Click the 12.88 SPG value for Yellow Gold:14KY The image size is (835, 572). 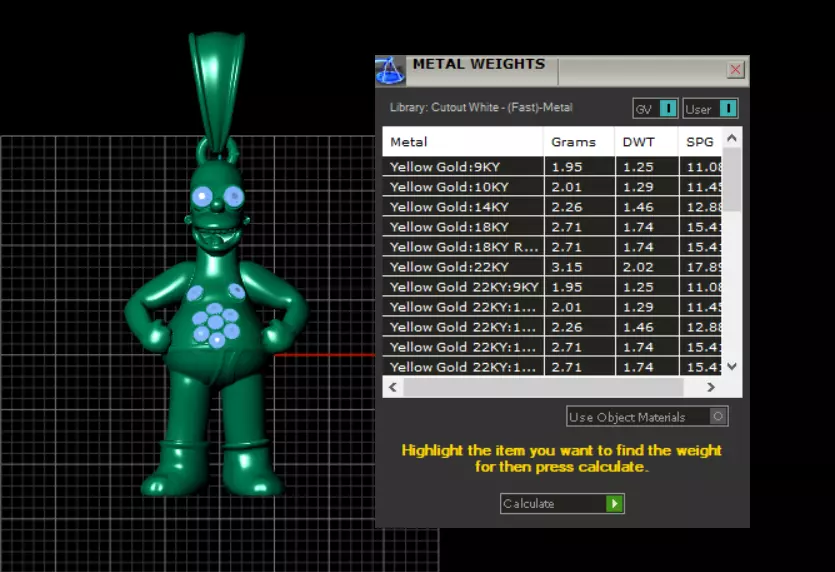click(x=704, y=207)
